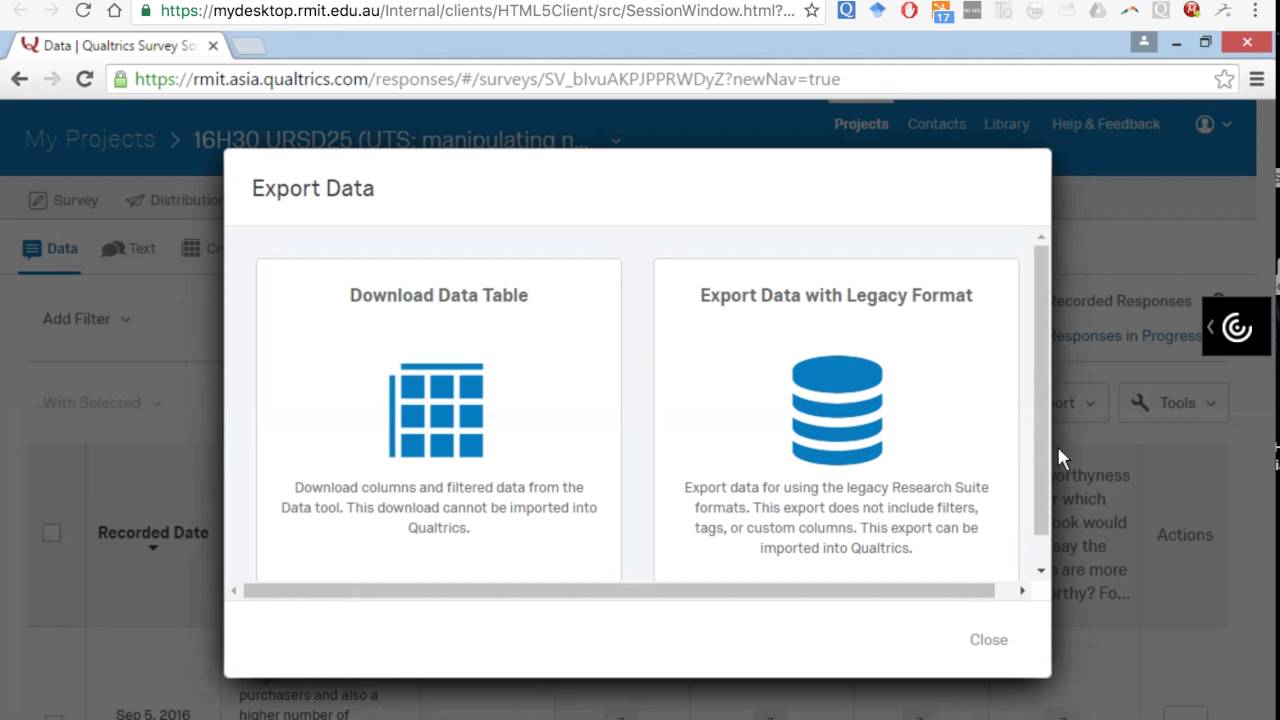Click account avatar icon in Qualtrics header

1205,124
